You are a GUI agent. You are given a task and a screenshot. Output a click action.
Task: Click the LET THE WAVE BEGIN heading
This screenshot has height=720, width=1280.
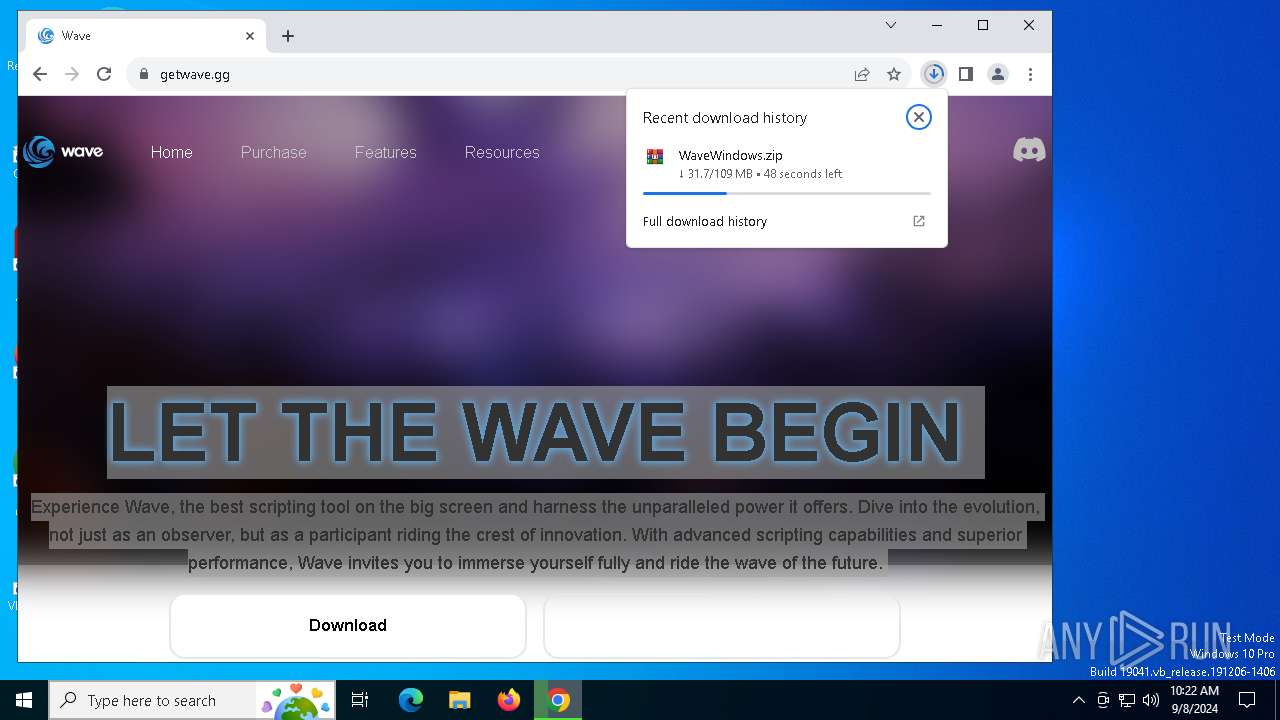click(546, 433)
